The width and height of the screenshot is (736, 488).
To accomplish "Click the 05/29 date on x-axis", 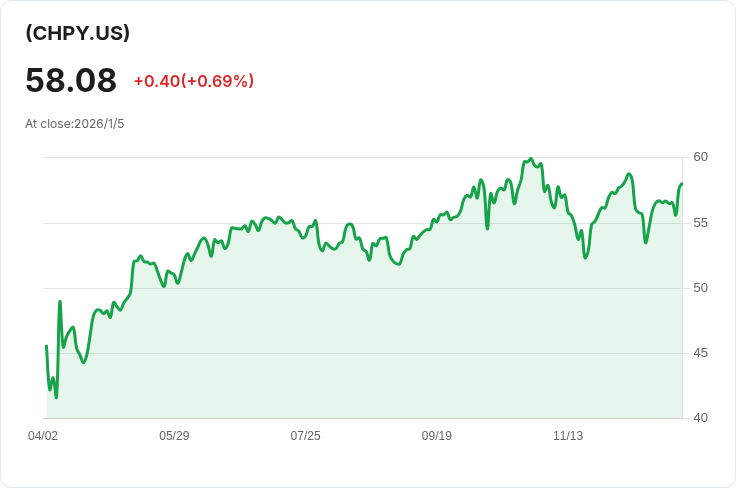I will coord(174,436).
